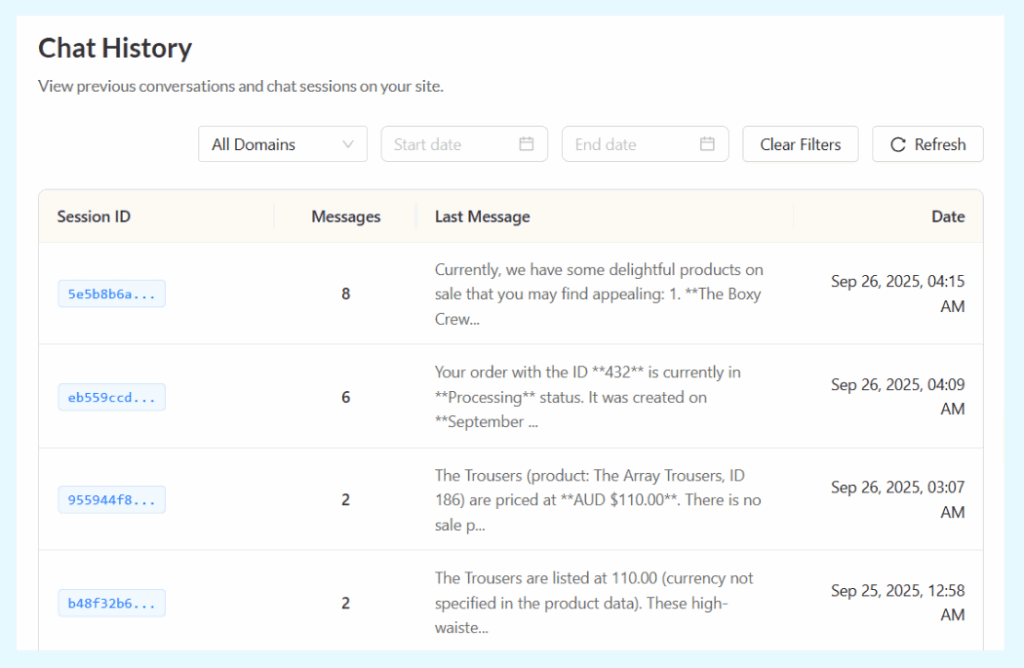
Task: Click the Sep 25, 2025 date cell
Action: coord(897,602)
